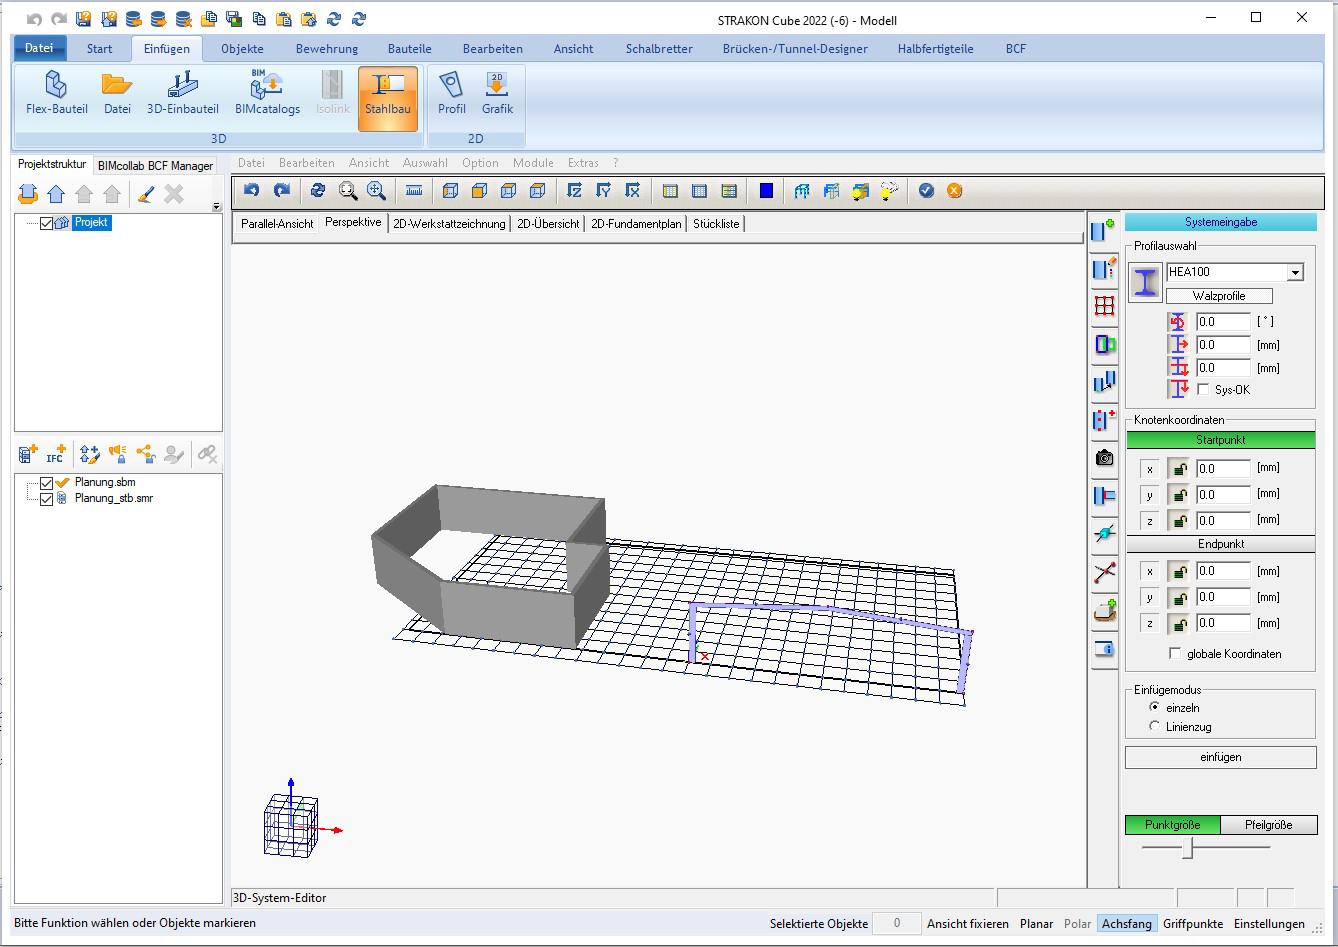Viewport: 1338px width, 947px height.
Task: Open the Extras menu in editor
Action: point(583,163)
